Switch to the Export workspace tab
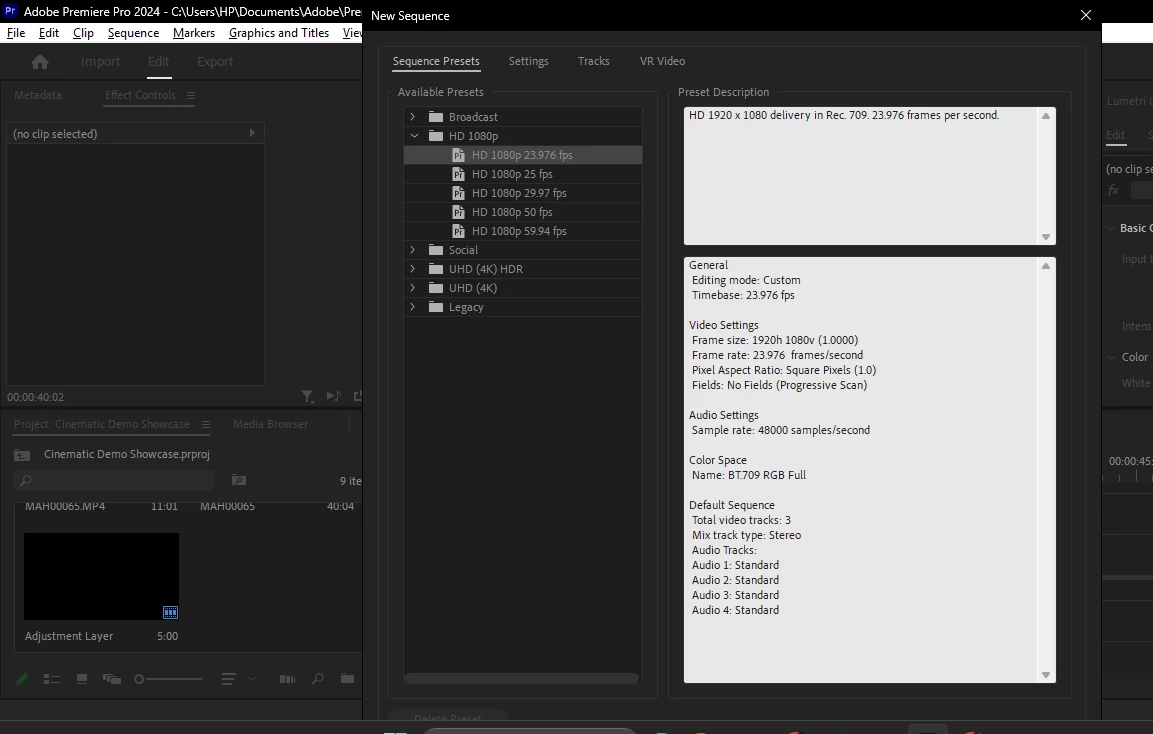Image resolution: width=1153 pixels, height=734 pixels. coord(215,62)
